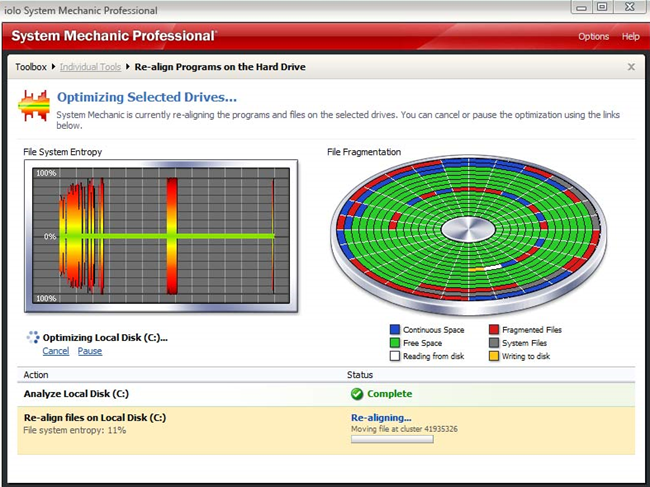650x487 pixels.
Task: Open Individual Tools breadcrumb link
Action: (90, 67)
